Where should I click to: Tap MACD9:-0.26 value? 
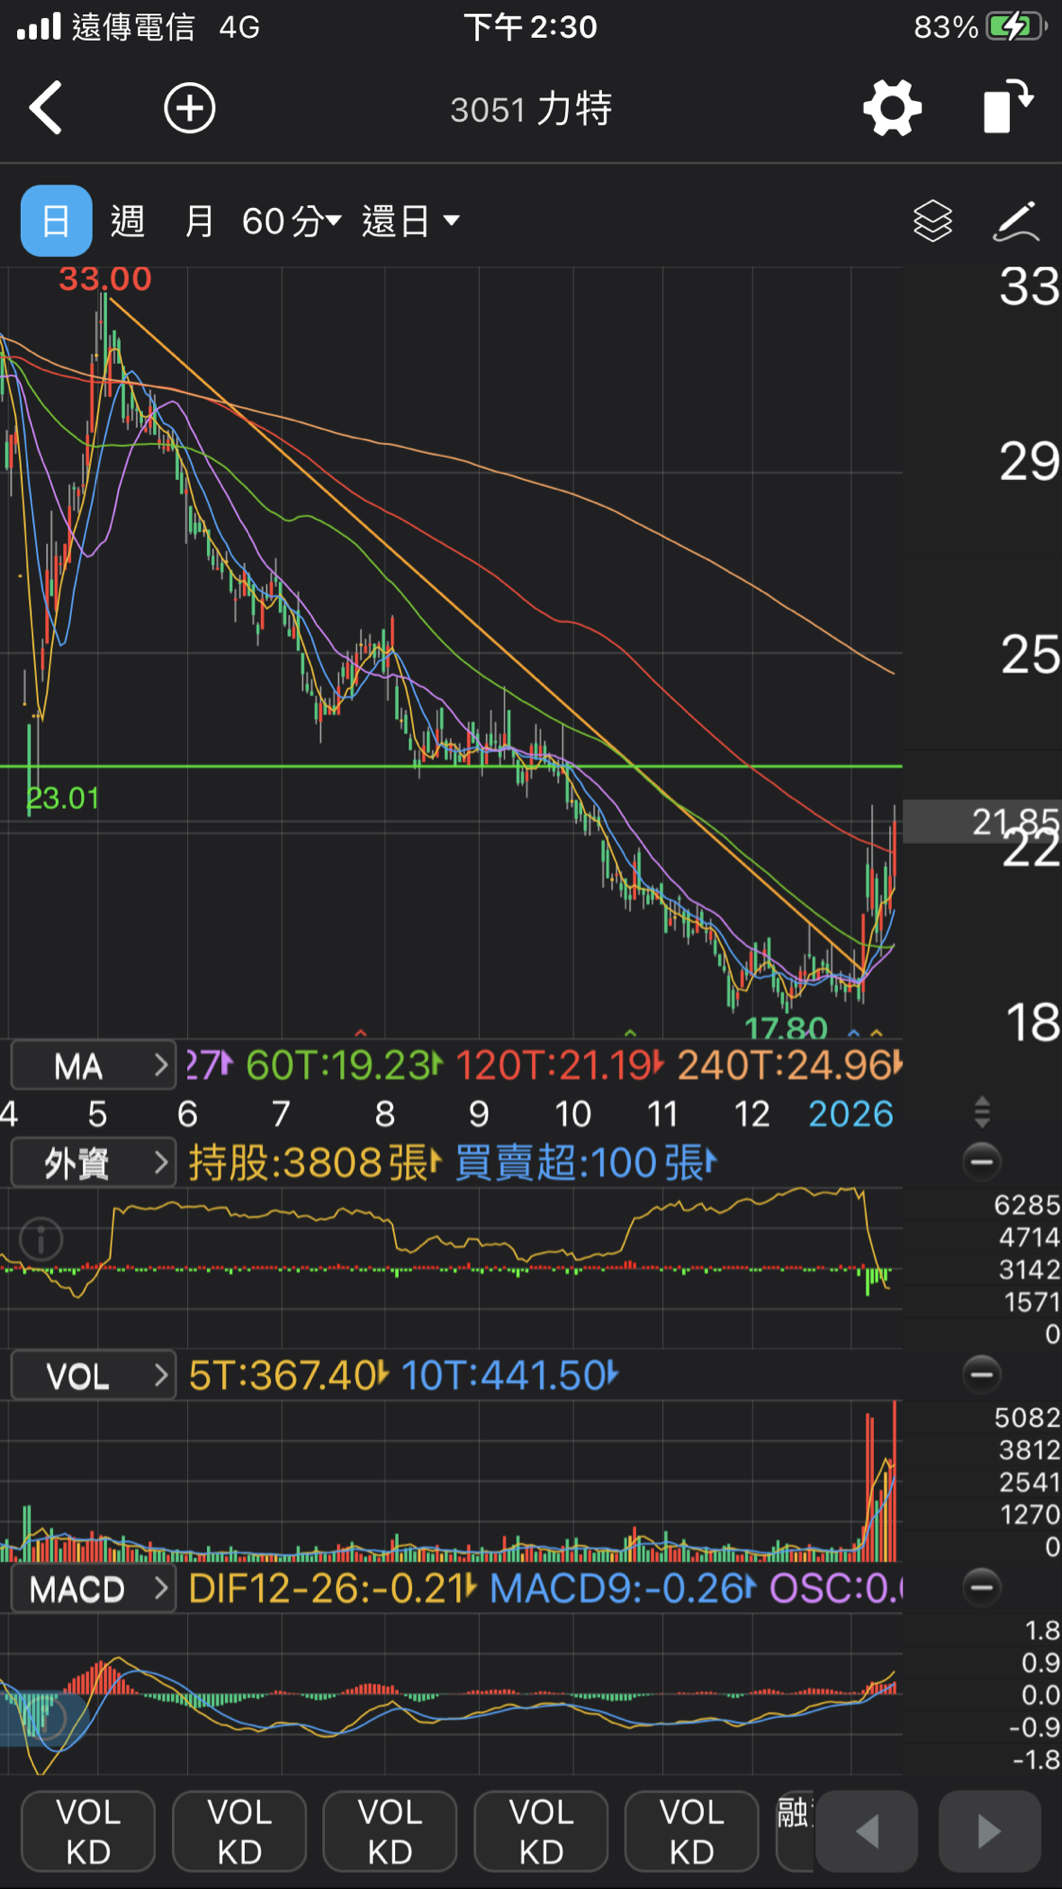[x=622, y=1588]
